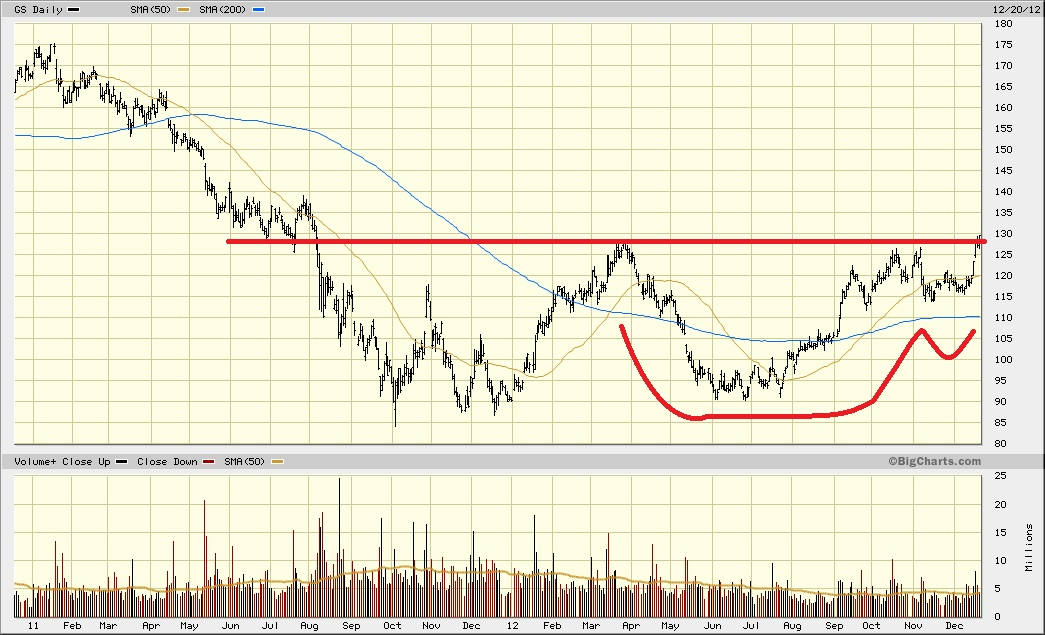Click the GS Daily chart title label

tap(38, 9)
